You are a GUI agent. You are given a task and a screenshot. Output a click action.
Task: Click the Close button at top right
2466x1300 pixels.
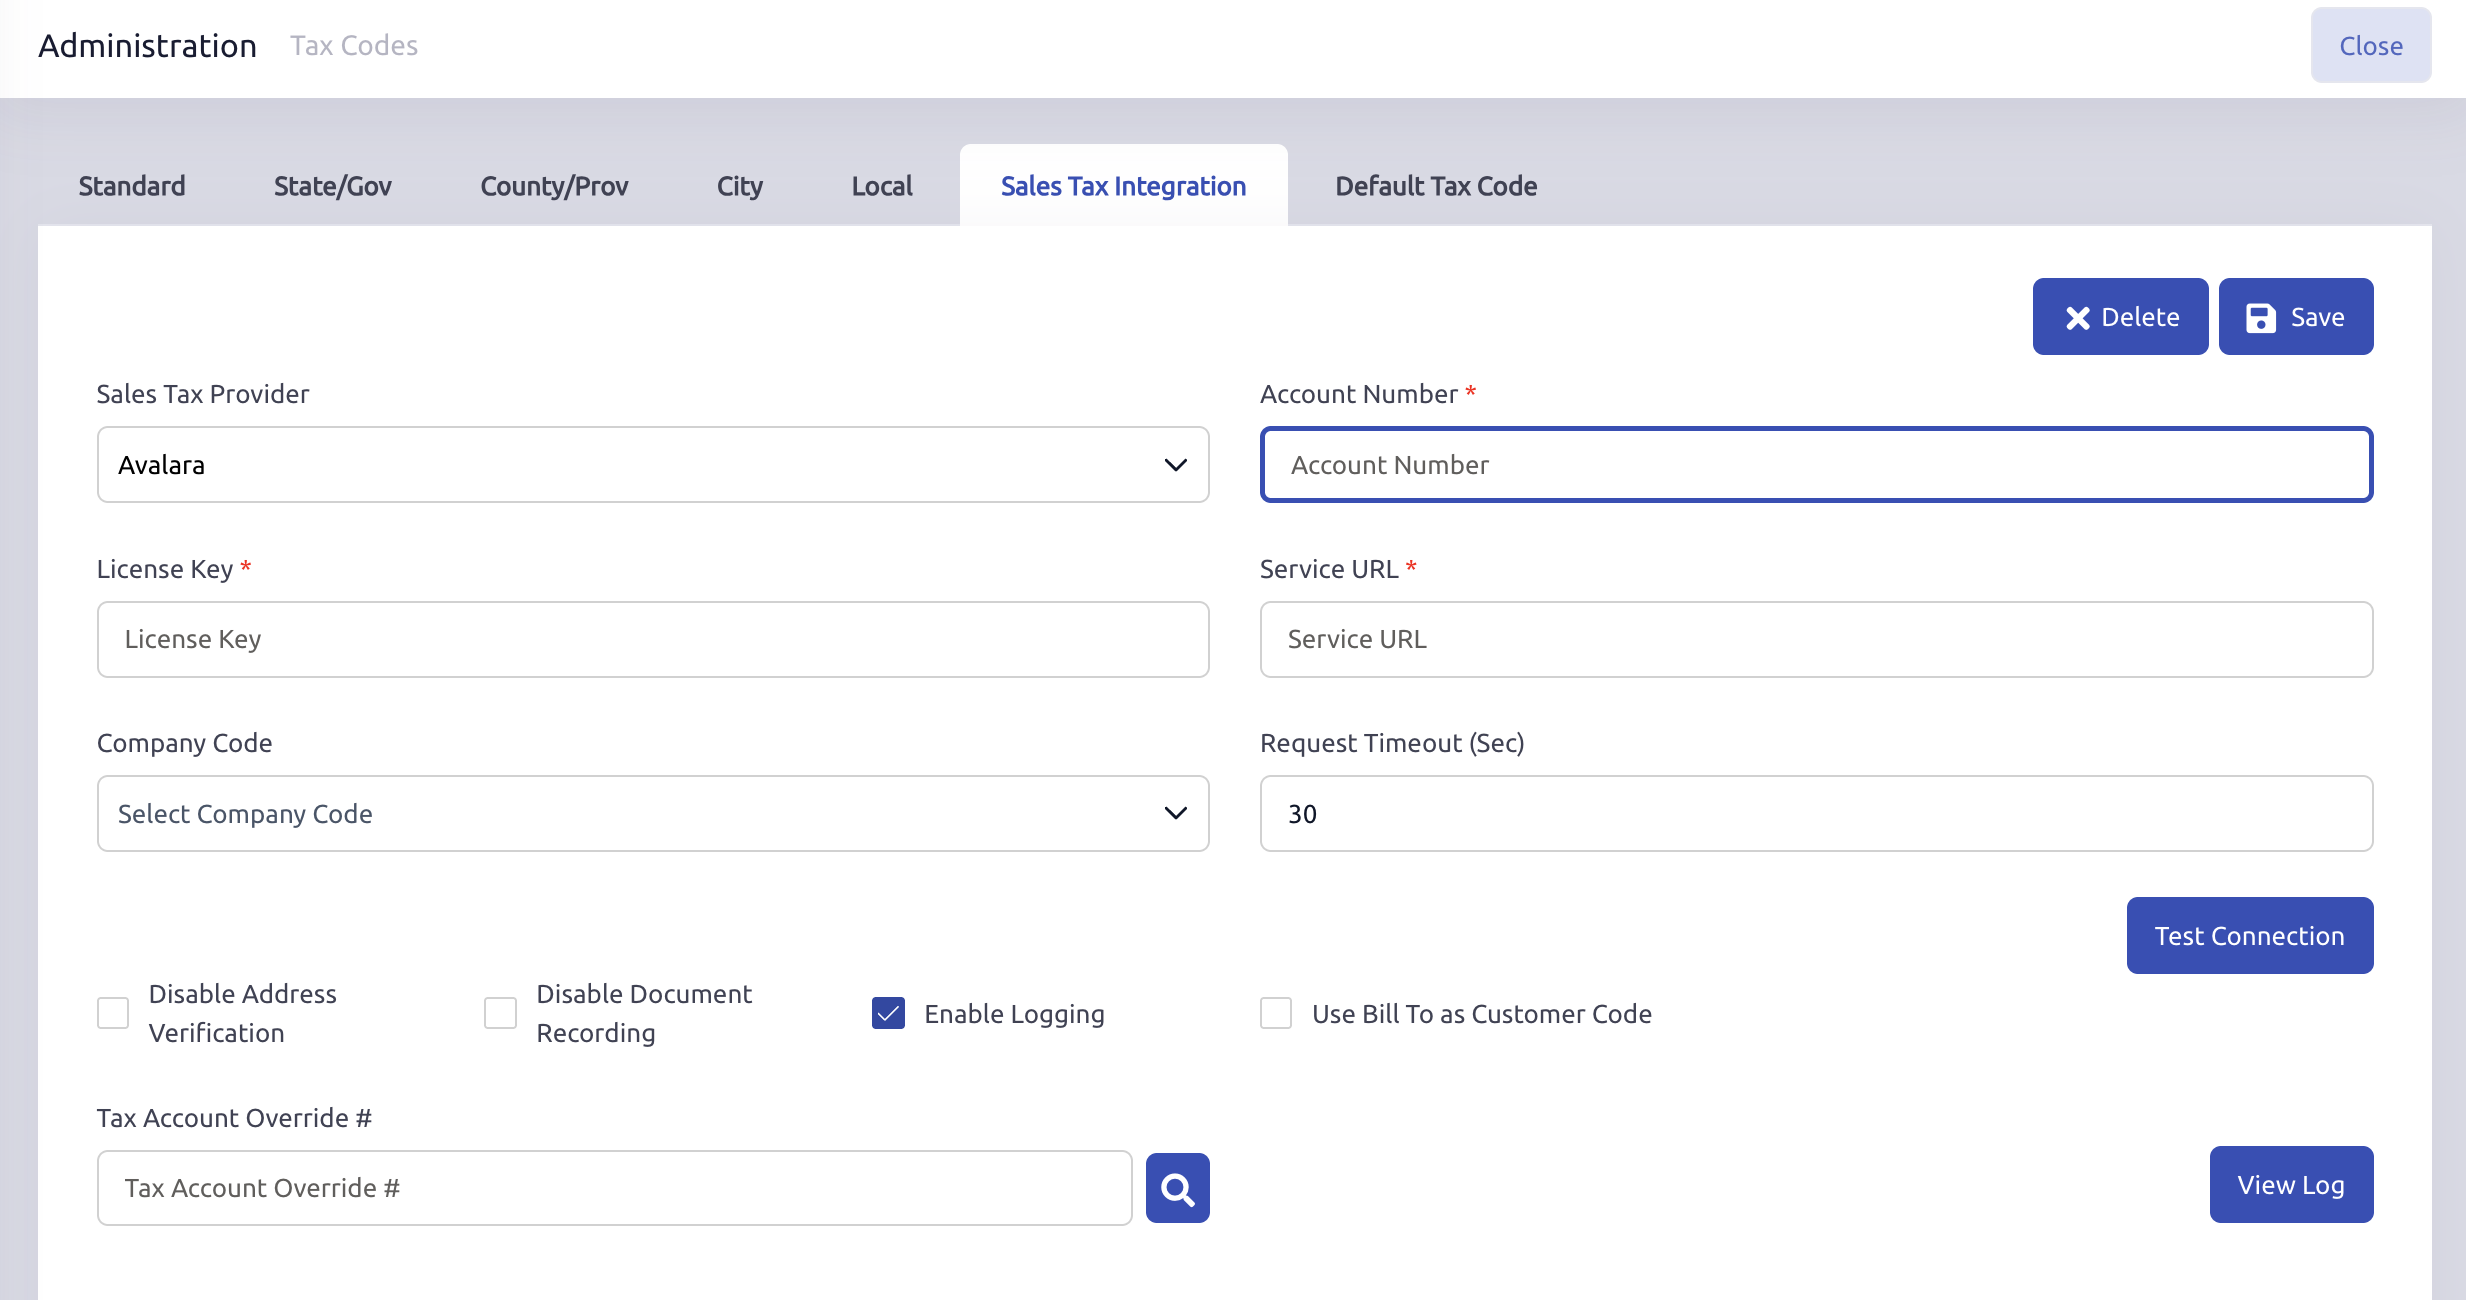tap(2370, 46)
